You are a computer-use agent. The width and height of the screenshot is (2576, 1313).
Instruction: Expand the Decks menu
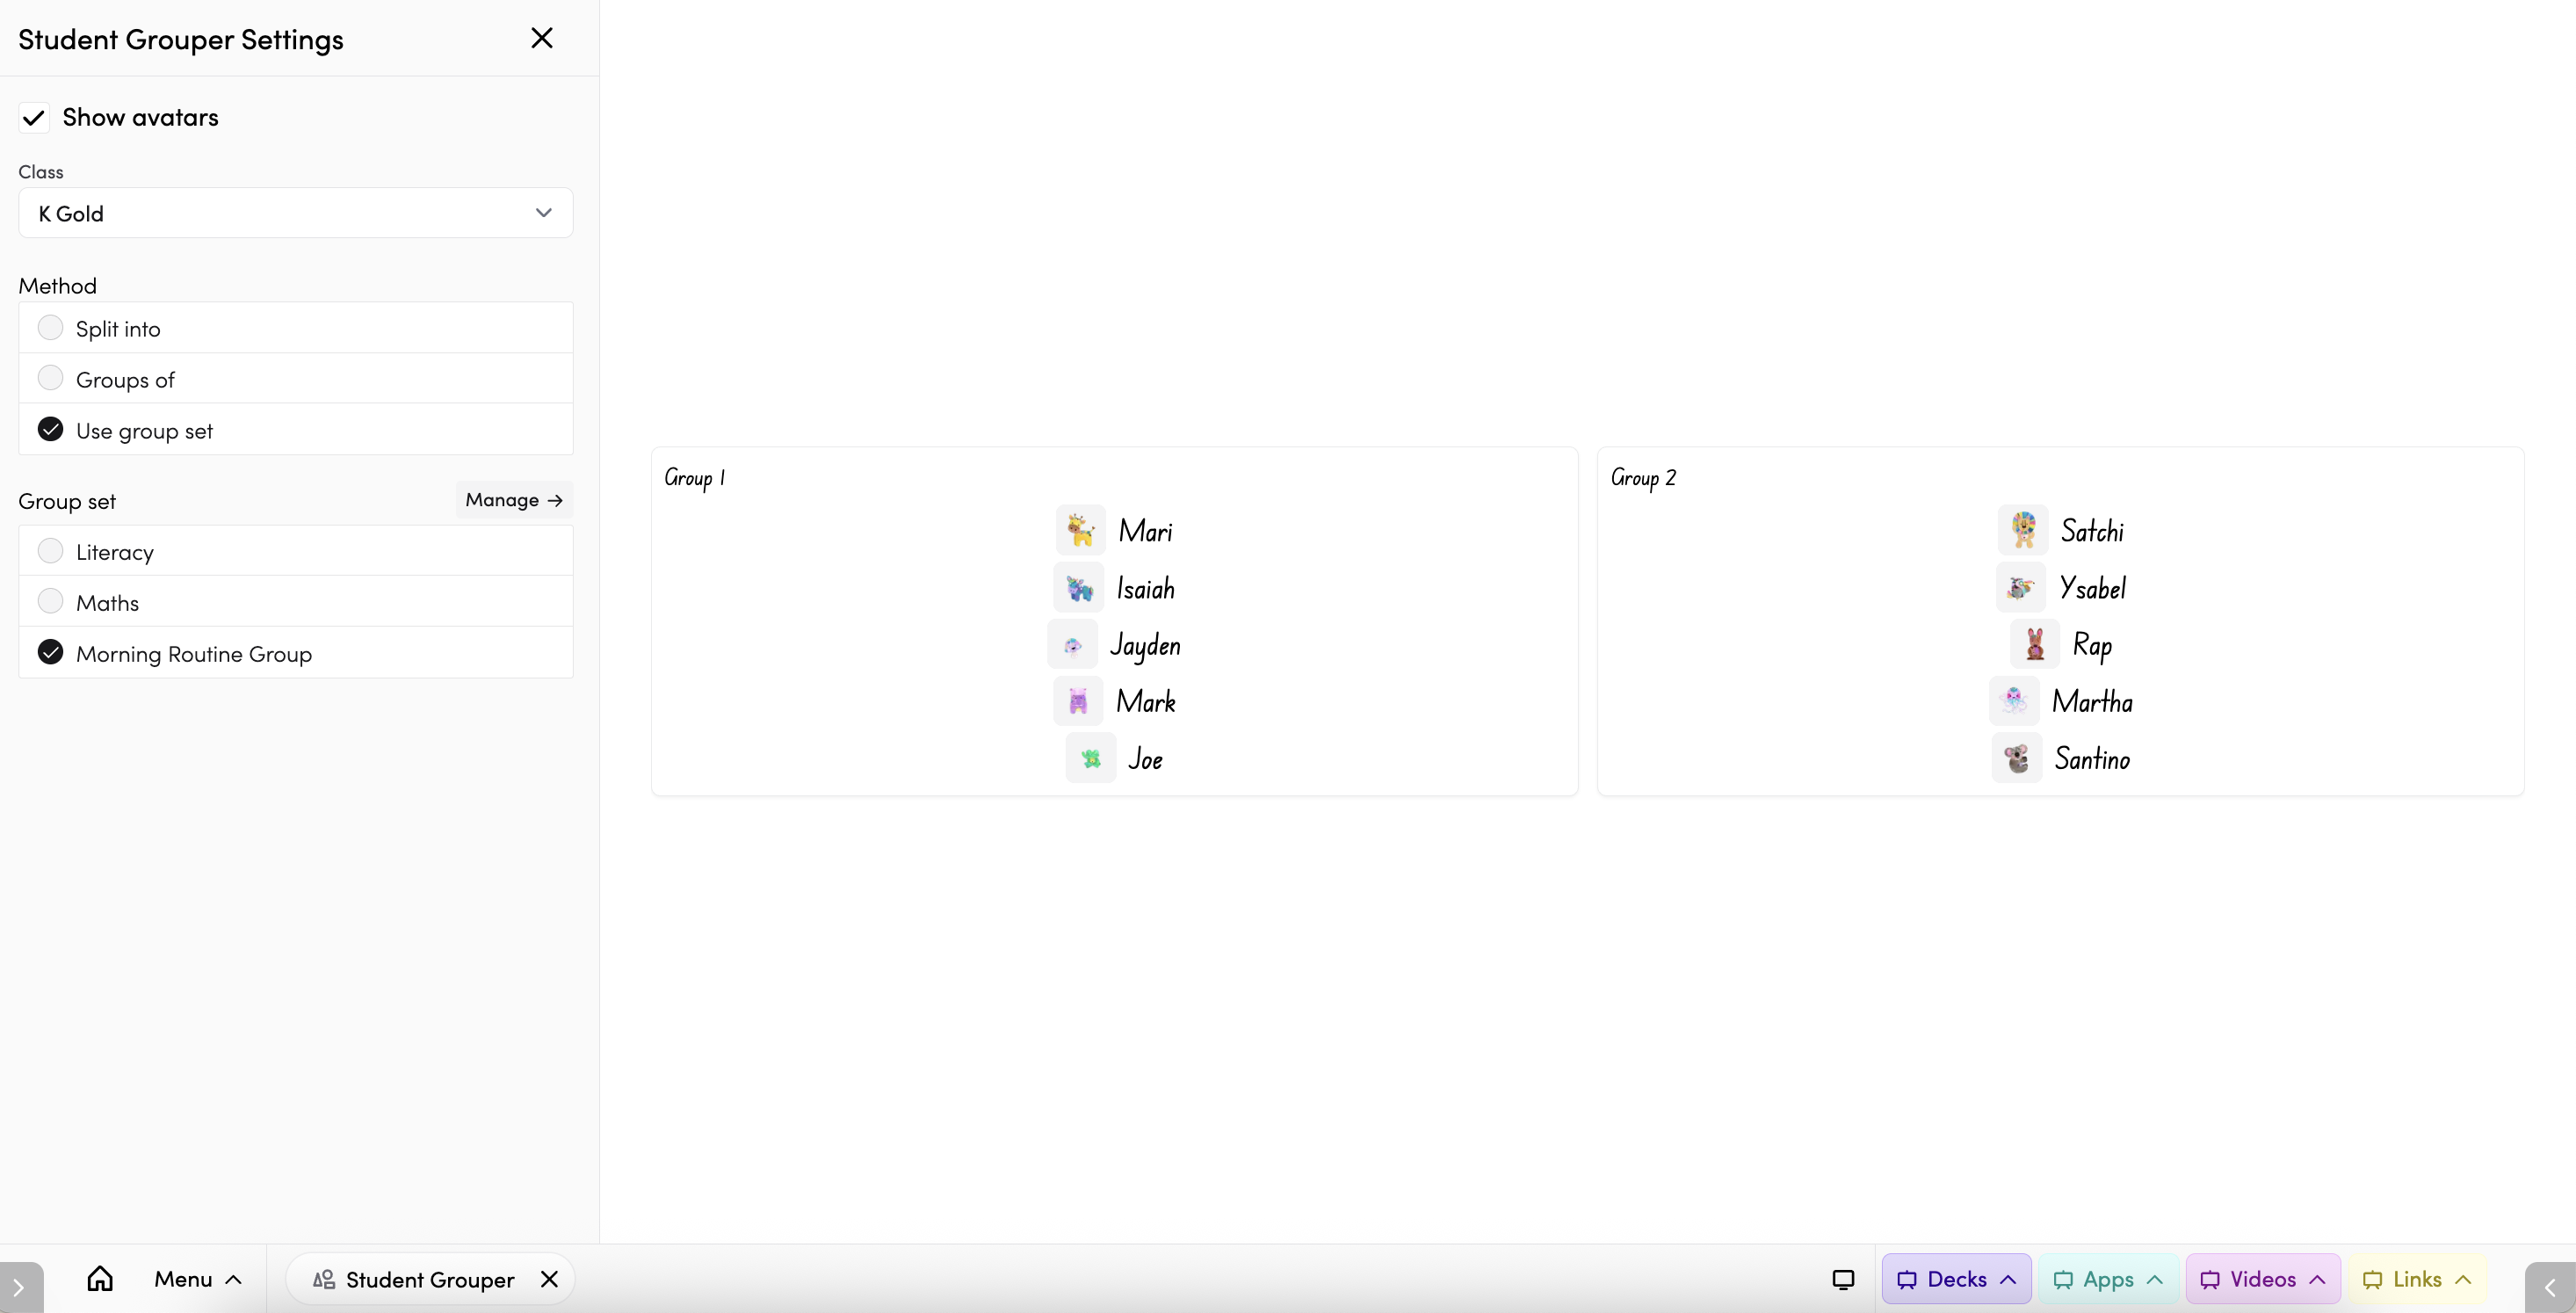point(1955,1279)
